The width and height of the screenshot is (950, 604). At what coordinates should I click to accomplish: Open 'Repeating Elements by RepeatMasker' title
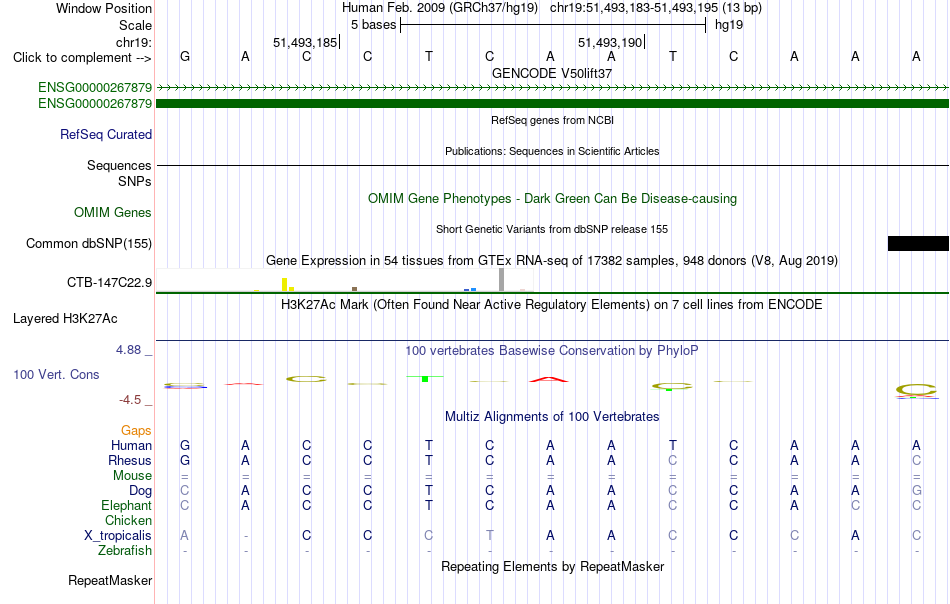[552, 567]
